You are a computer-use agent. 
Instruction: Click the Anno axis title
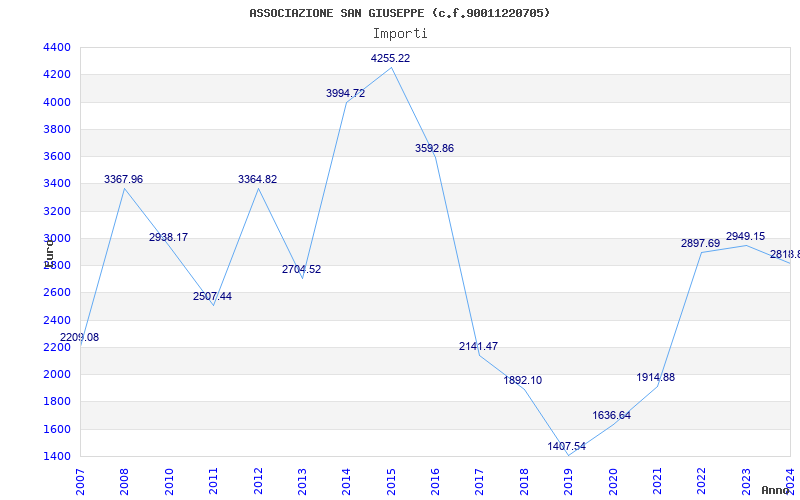774,490
